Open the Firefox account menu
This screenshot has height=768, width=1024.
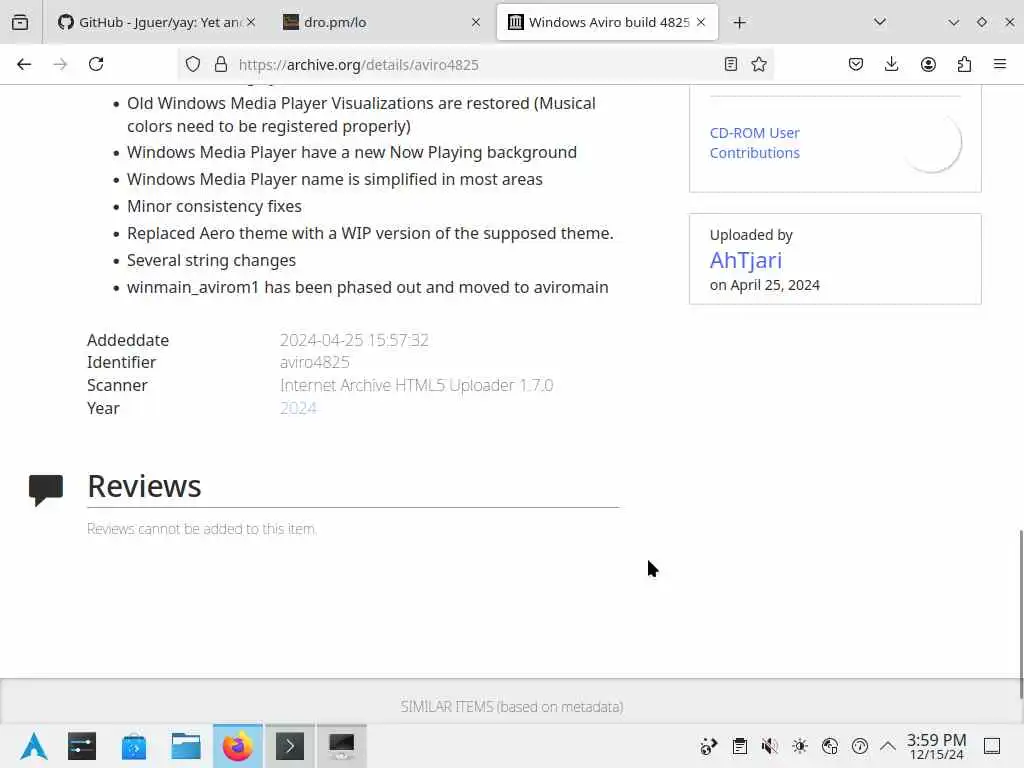tap(928, 64)
